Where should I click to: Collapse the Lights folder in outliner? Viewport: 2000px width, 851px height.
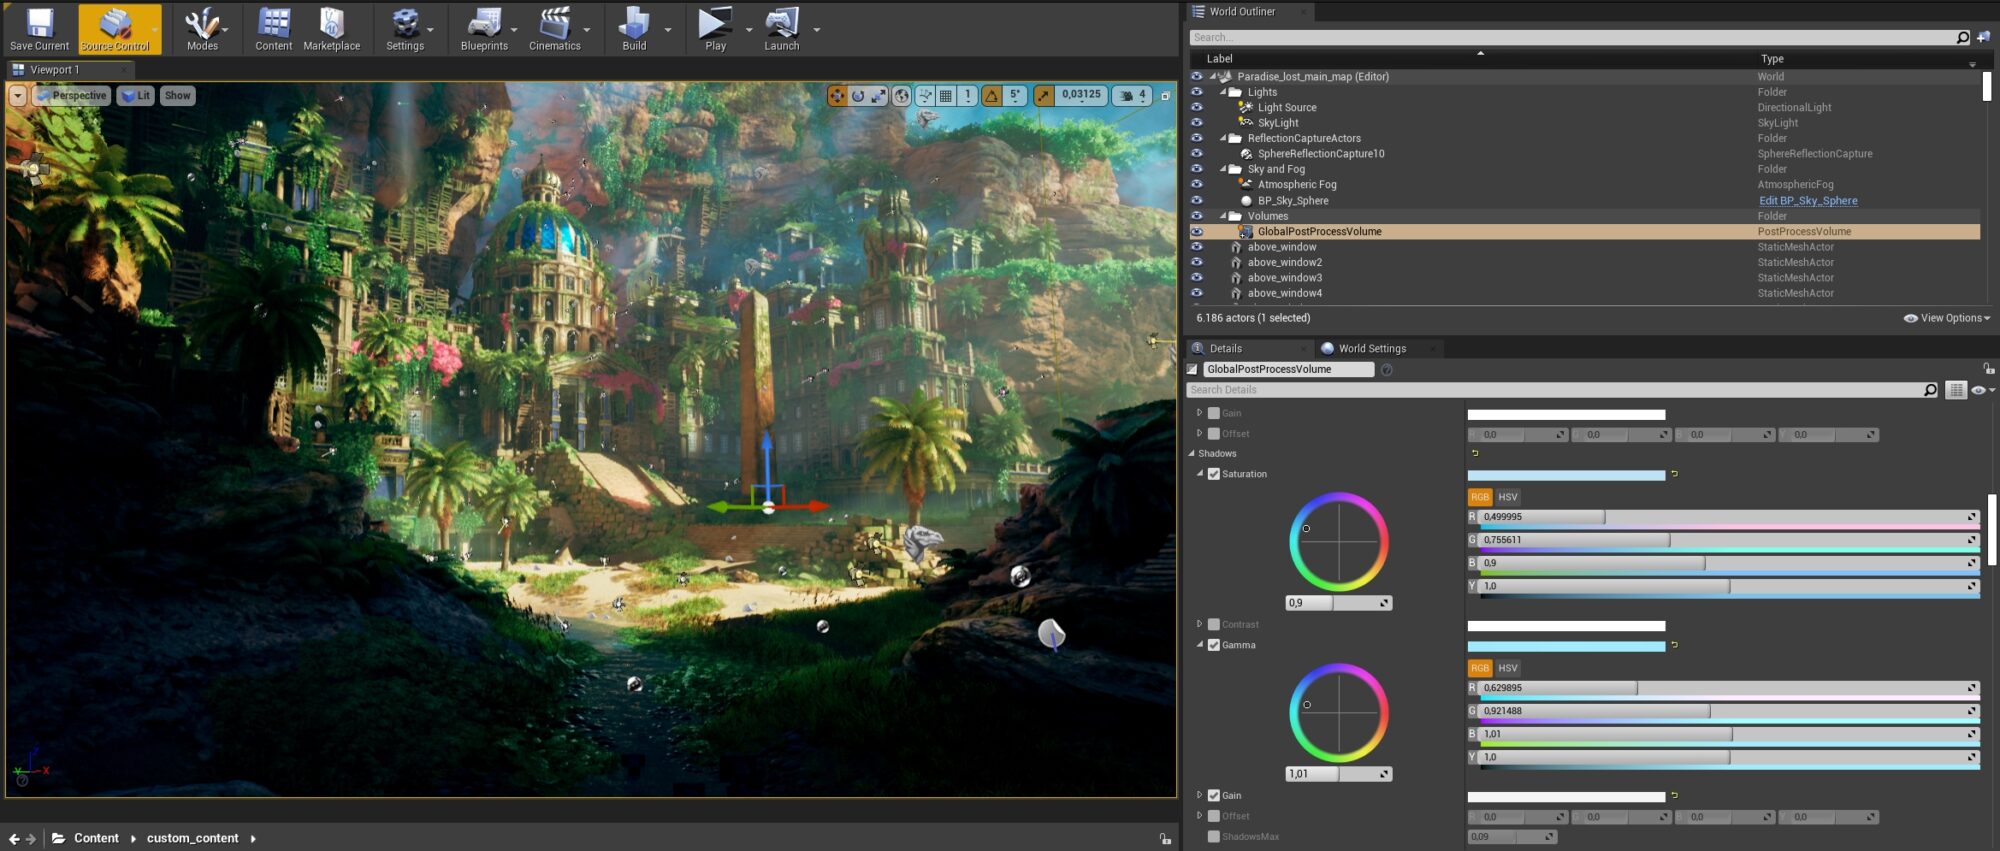click(x=1223, y=92)
